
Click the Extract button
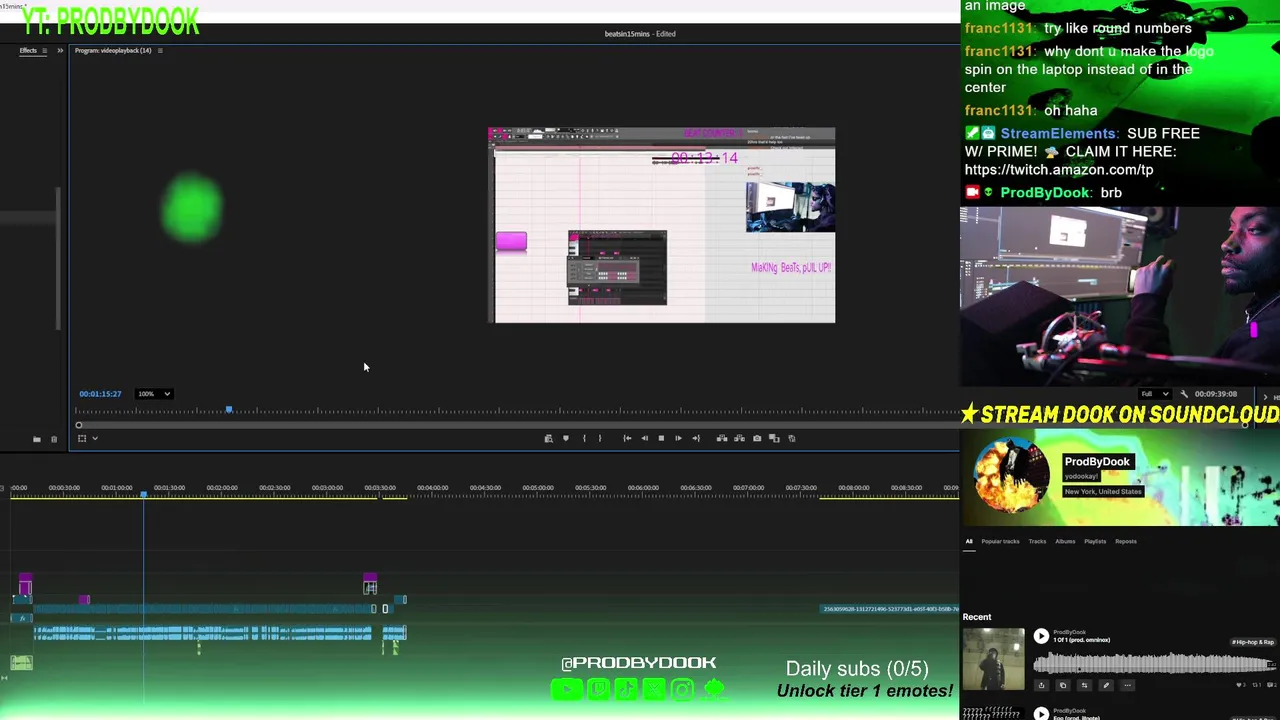coord(739,438)
